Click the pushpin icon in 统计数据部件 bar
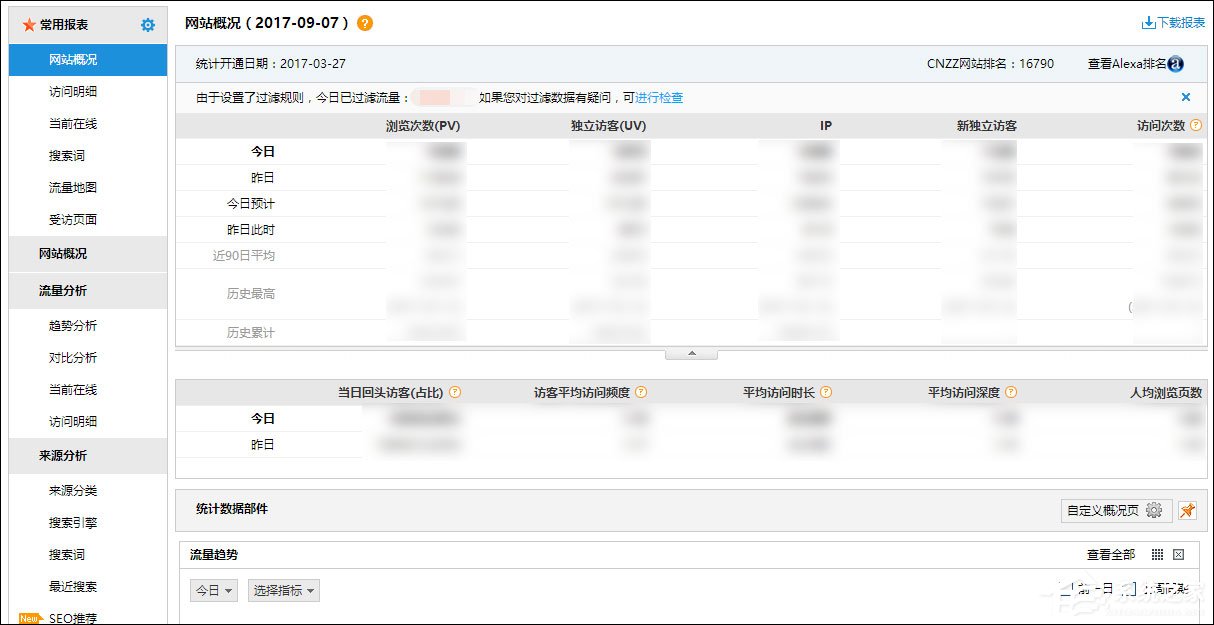 tap(1186, 510)
